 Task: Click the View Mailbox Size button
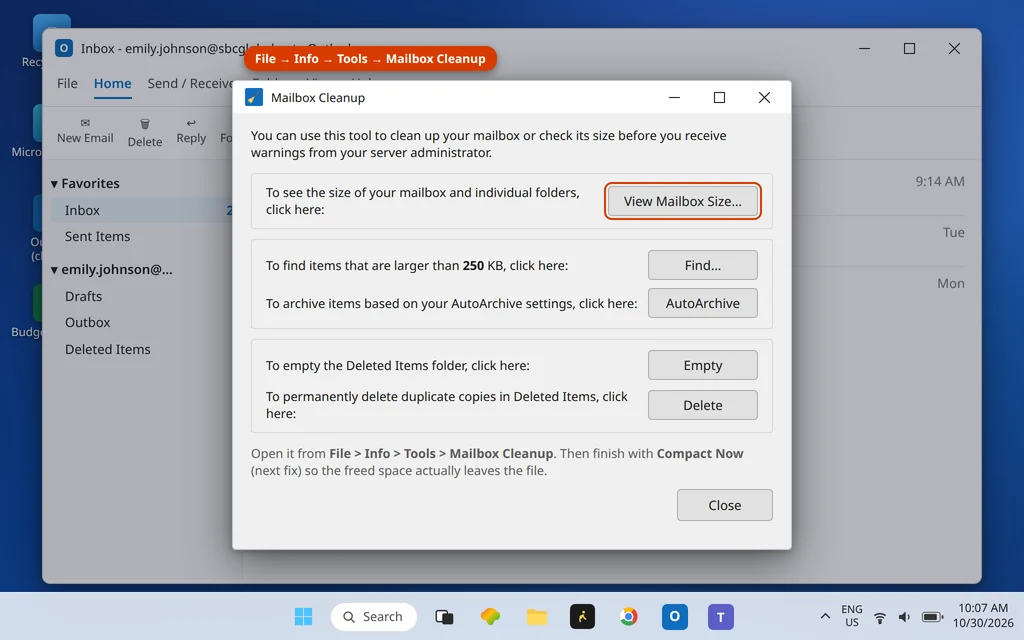682,201
